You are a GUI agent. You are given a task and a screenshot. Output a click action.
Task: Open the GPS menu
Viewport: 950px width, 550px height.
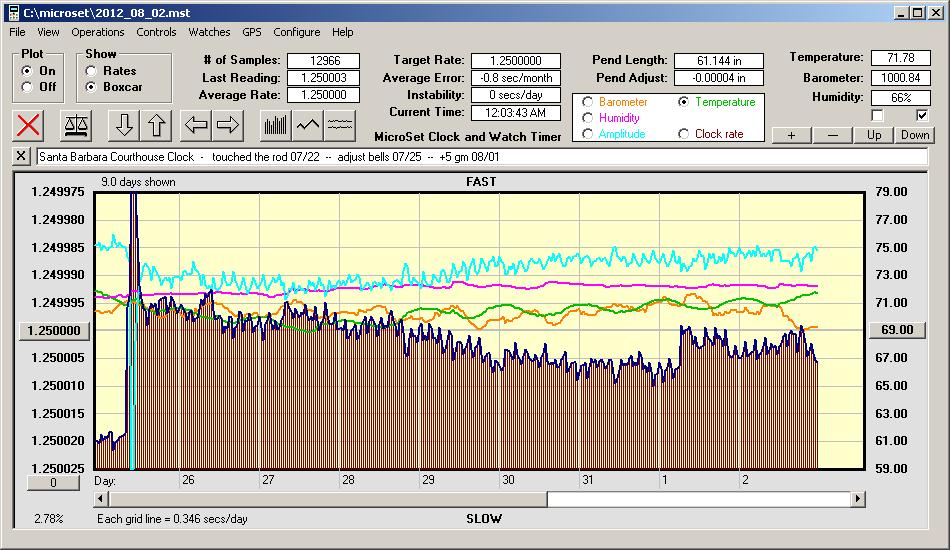pyautogui.click(x=251, y=32)
